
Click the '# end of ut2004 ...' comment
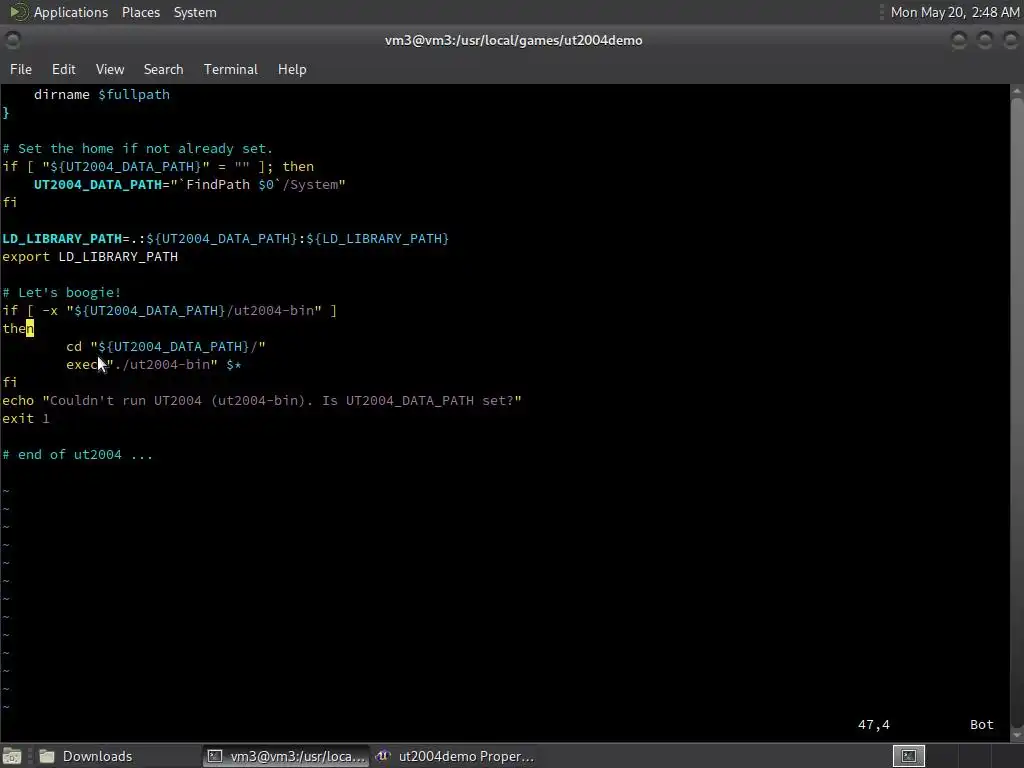click(77, 455)
